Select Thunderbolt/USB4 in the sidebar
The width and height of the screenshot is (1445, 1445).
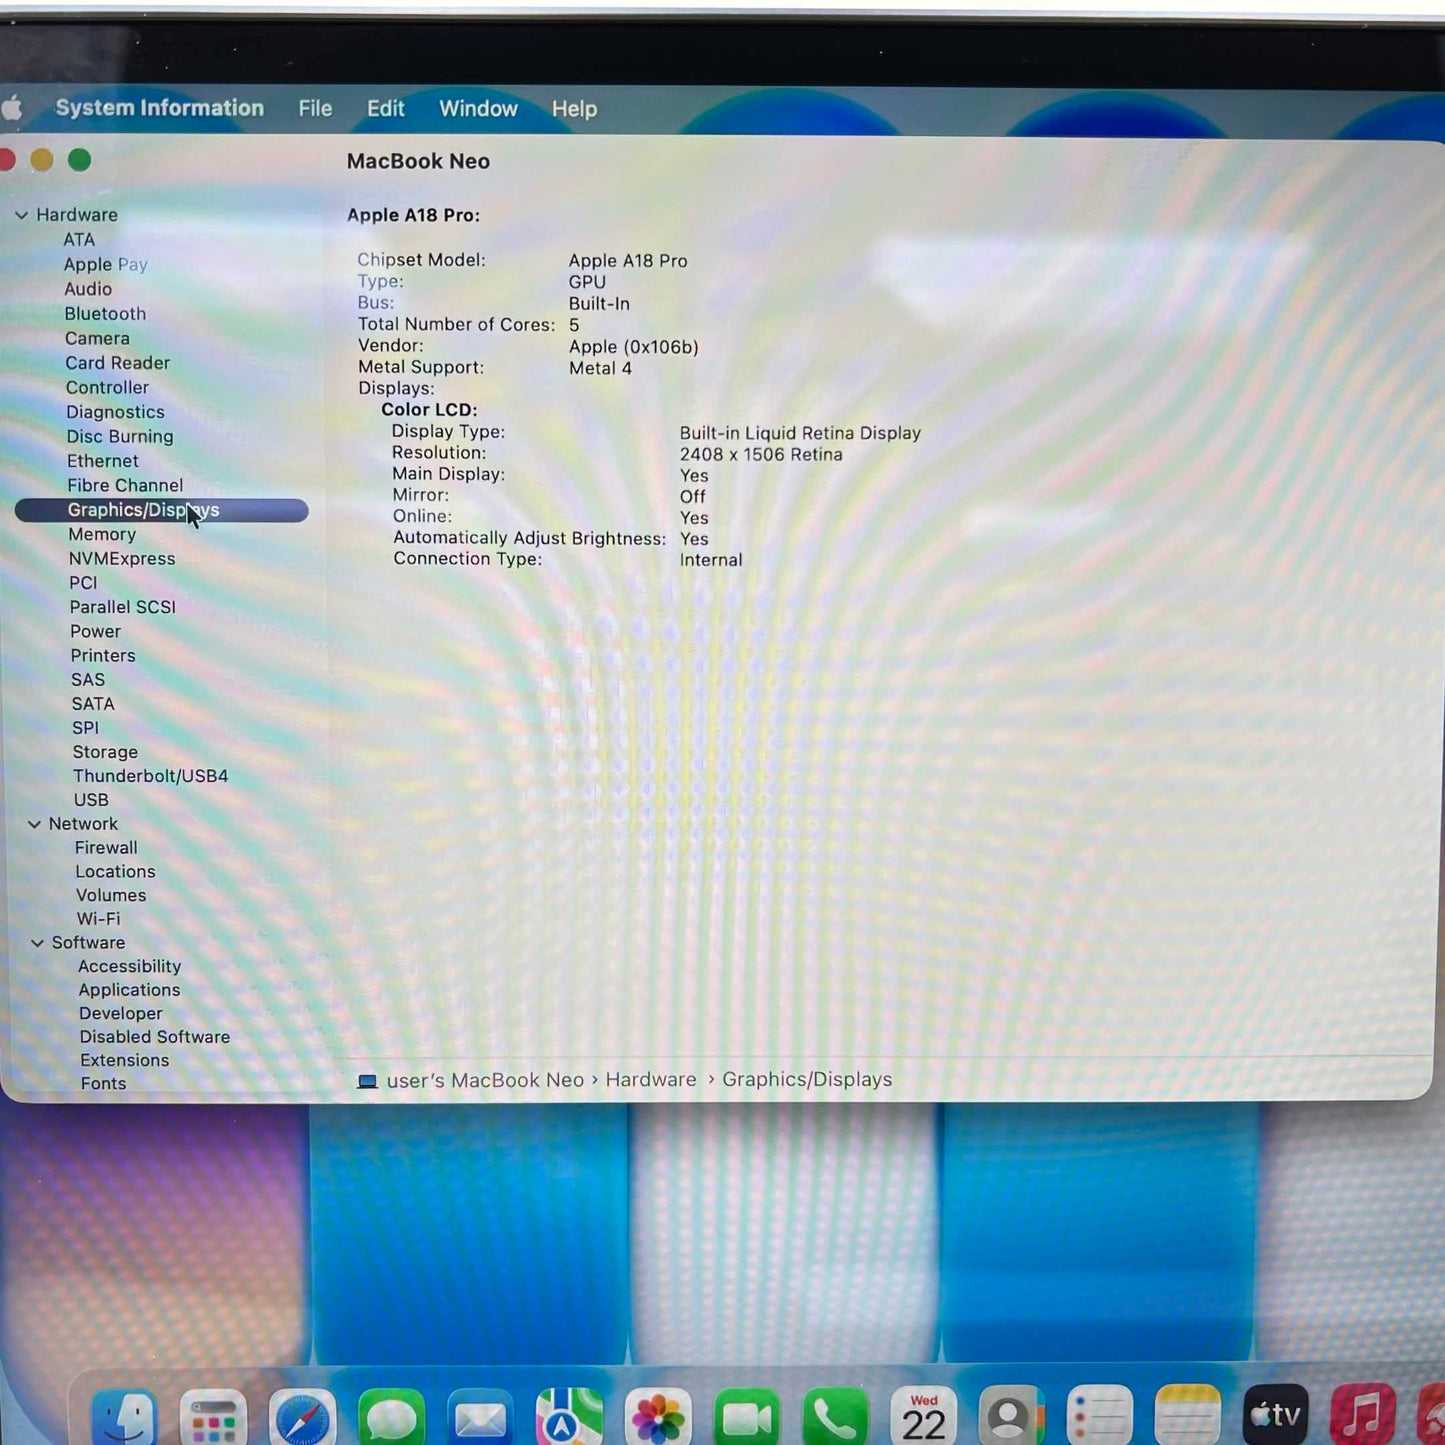coord(150,776)
